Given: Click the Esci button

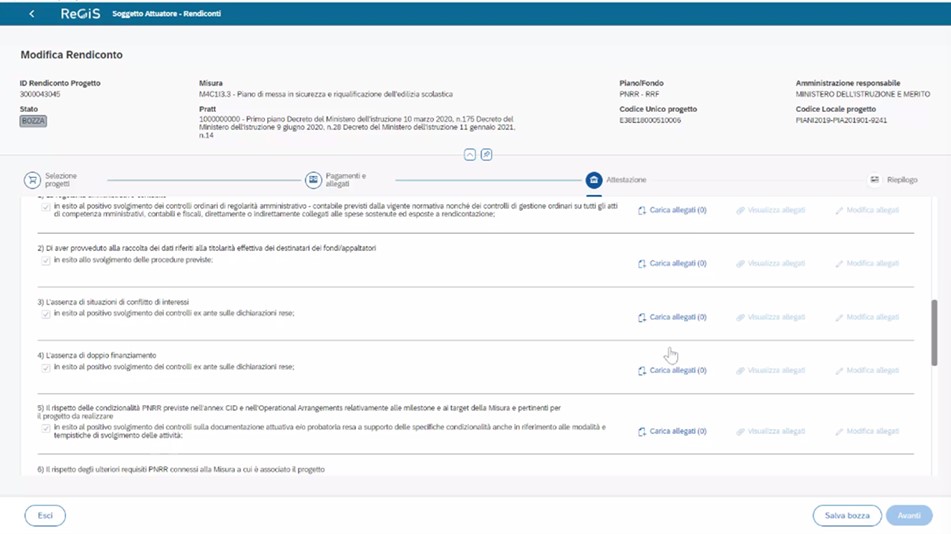Looking at the screenshot, I should [45, 515].
